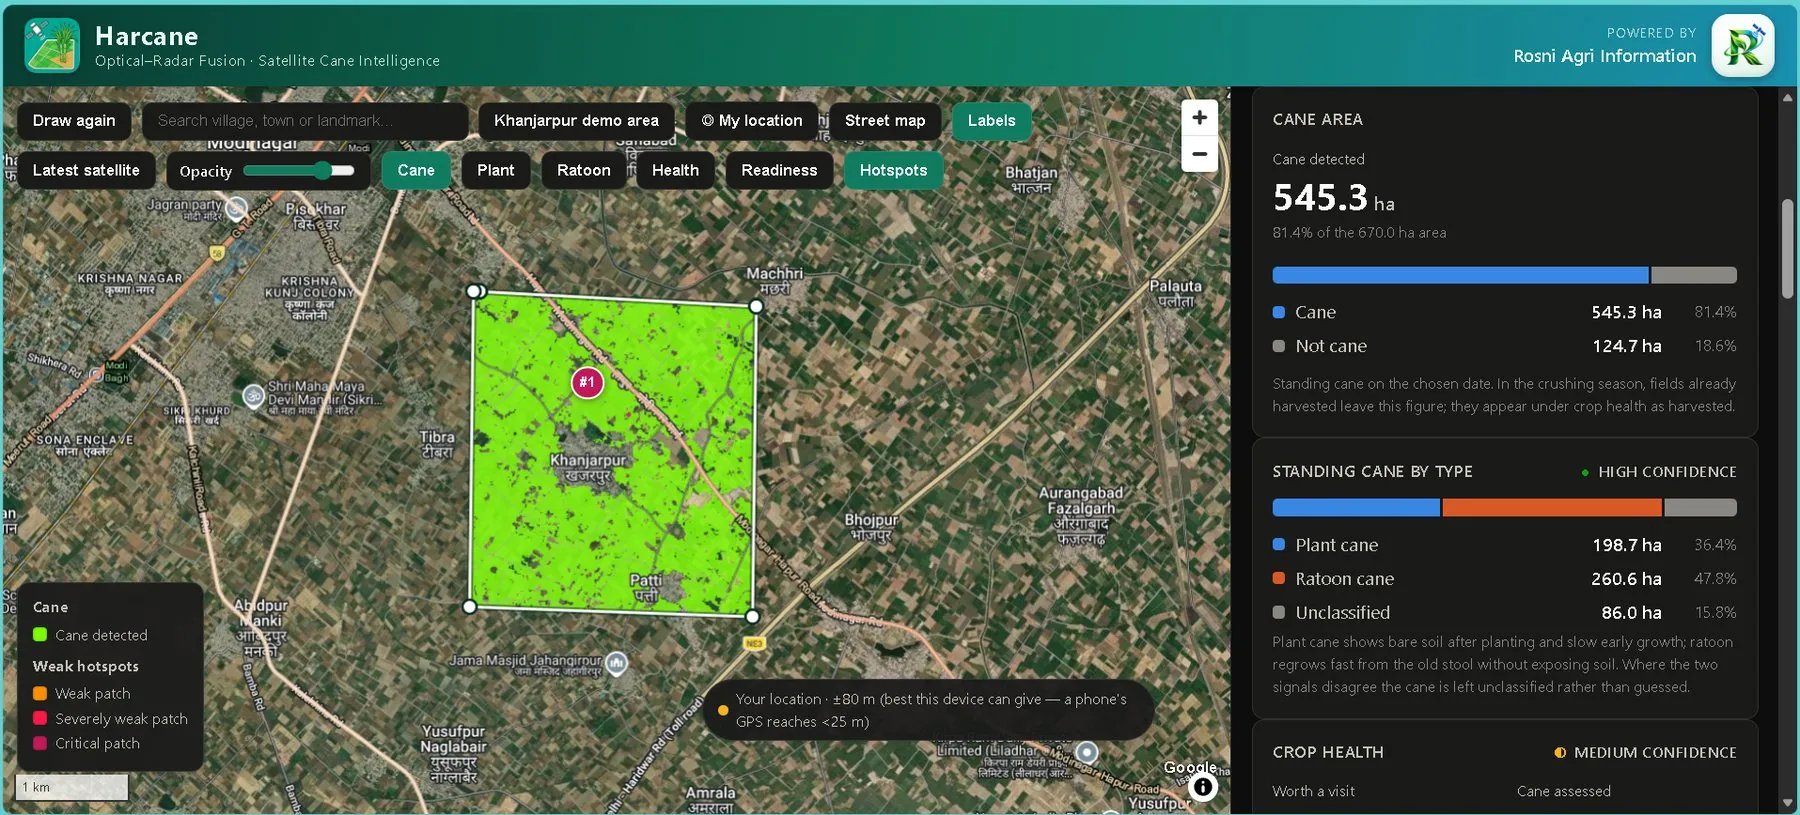Screen dimensions: 1800x815
Task: Jump to Khanjarpur demo area
Action: click(576, 121)
